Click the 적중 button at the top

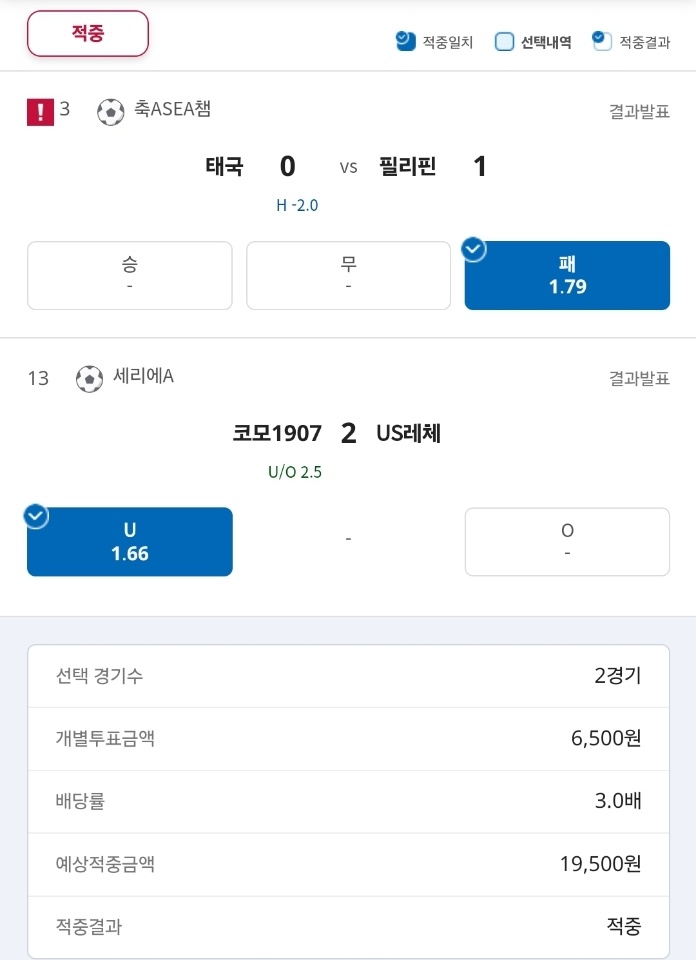88,34
